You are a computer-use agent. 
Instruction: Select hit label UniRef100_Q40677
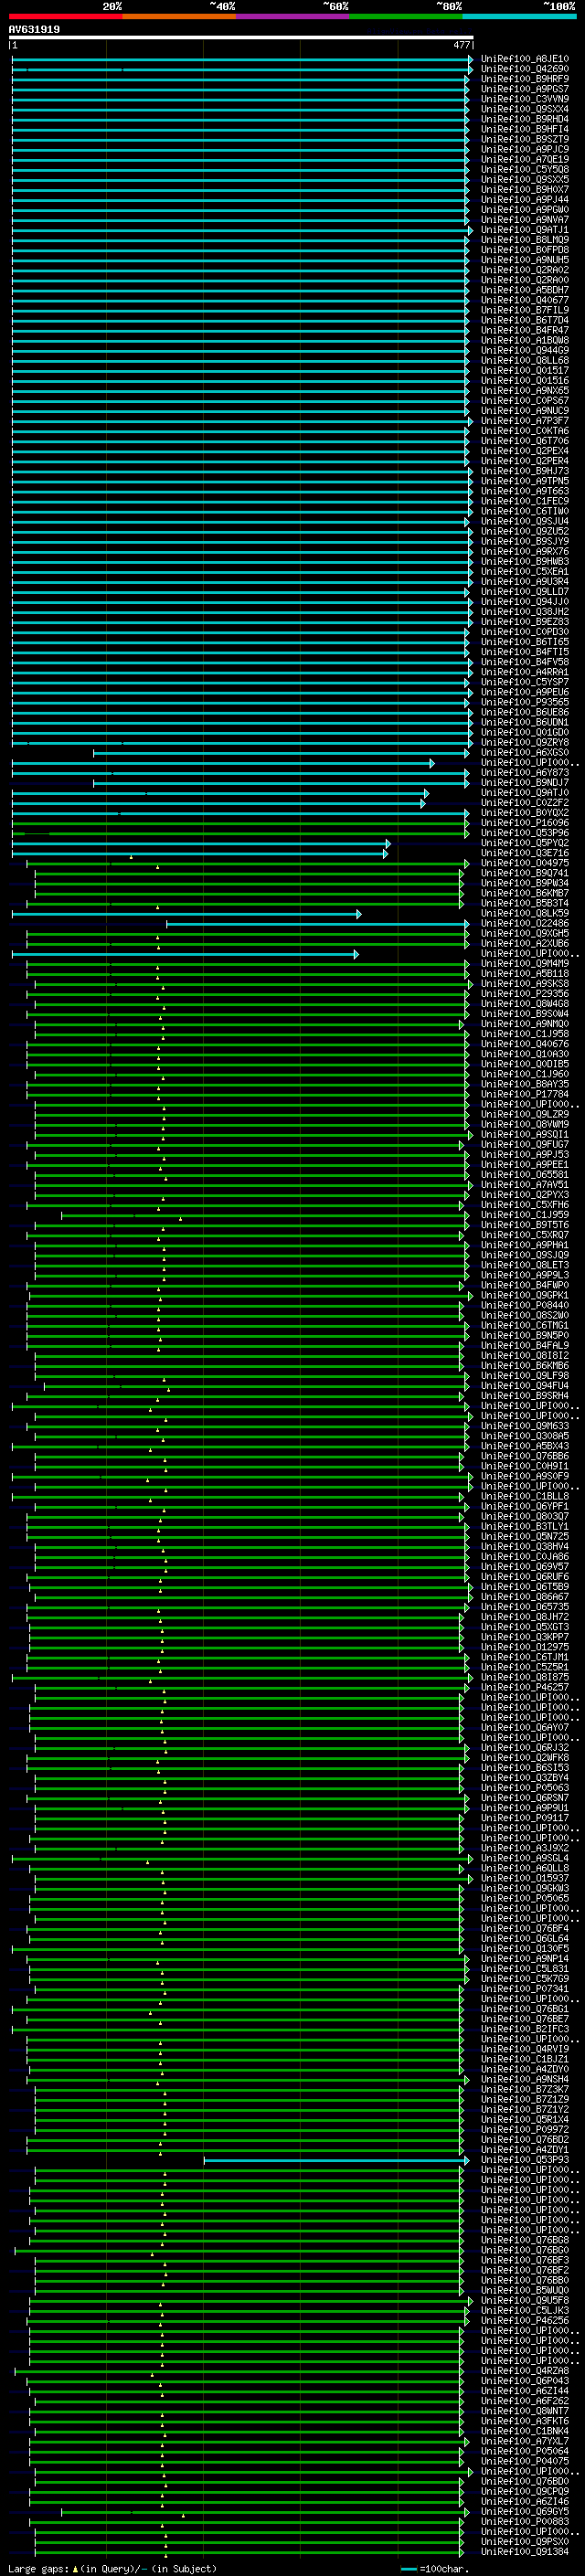coord(525,300)
